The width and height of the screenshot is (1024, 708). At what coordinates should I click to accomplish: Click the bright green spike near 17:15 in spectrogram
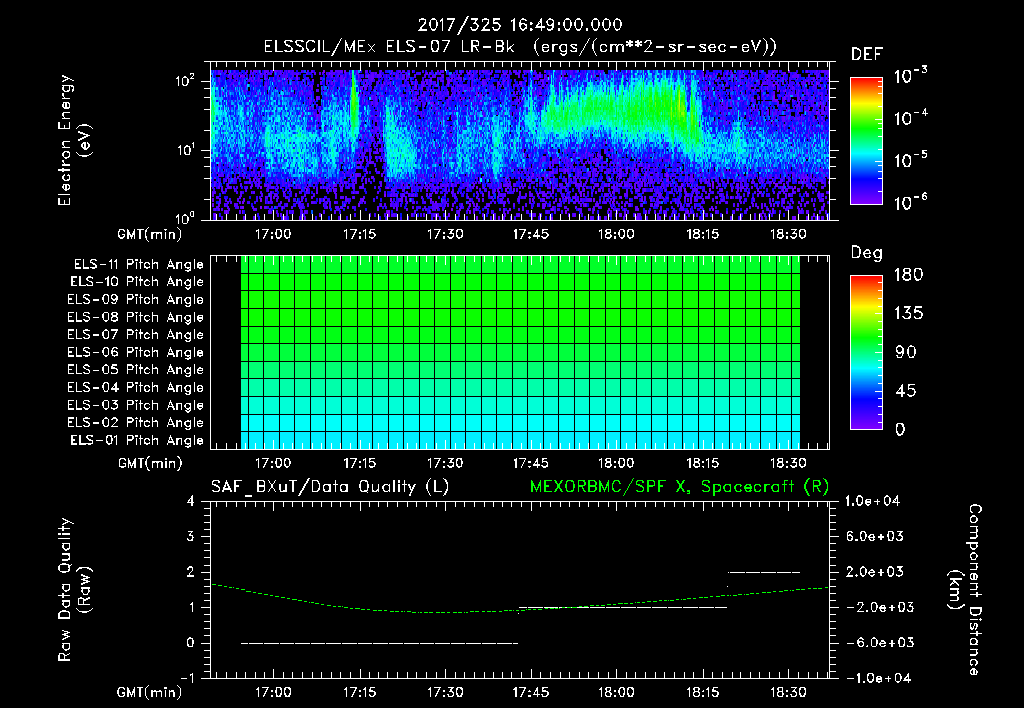pos(355,105)
